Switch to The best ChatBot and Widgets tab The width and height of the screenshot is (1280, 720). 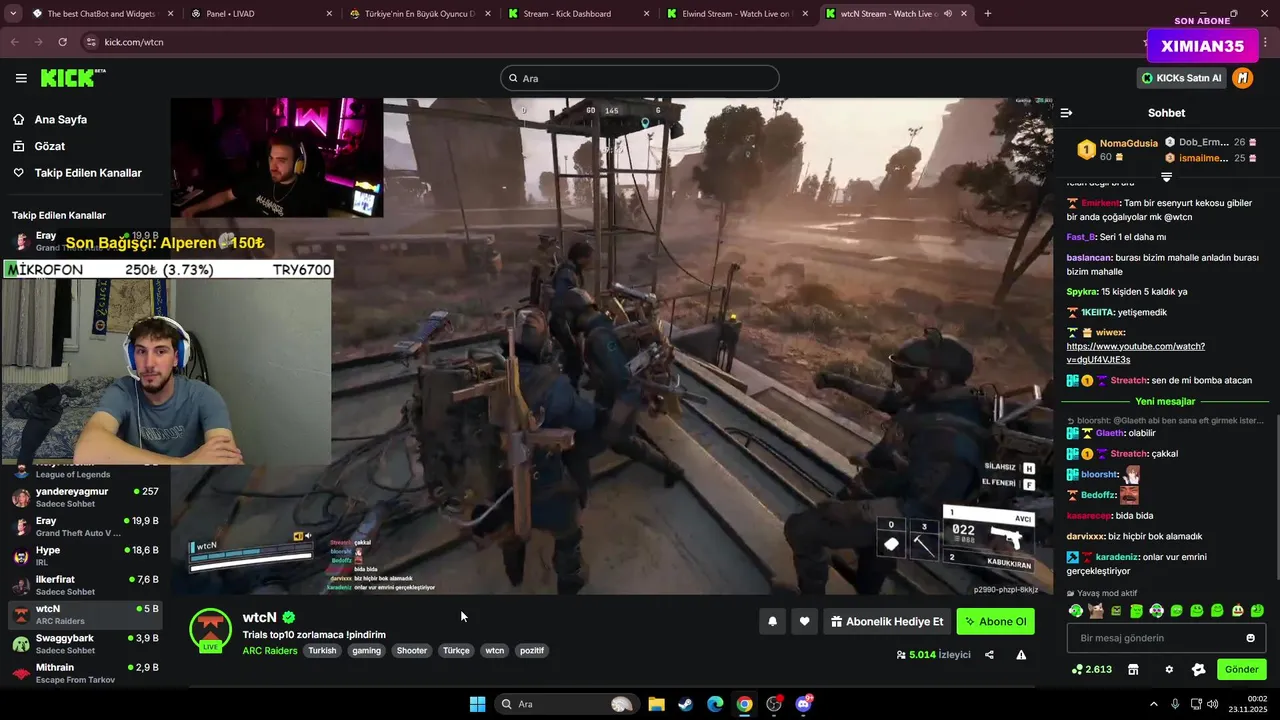point(103,14)
